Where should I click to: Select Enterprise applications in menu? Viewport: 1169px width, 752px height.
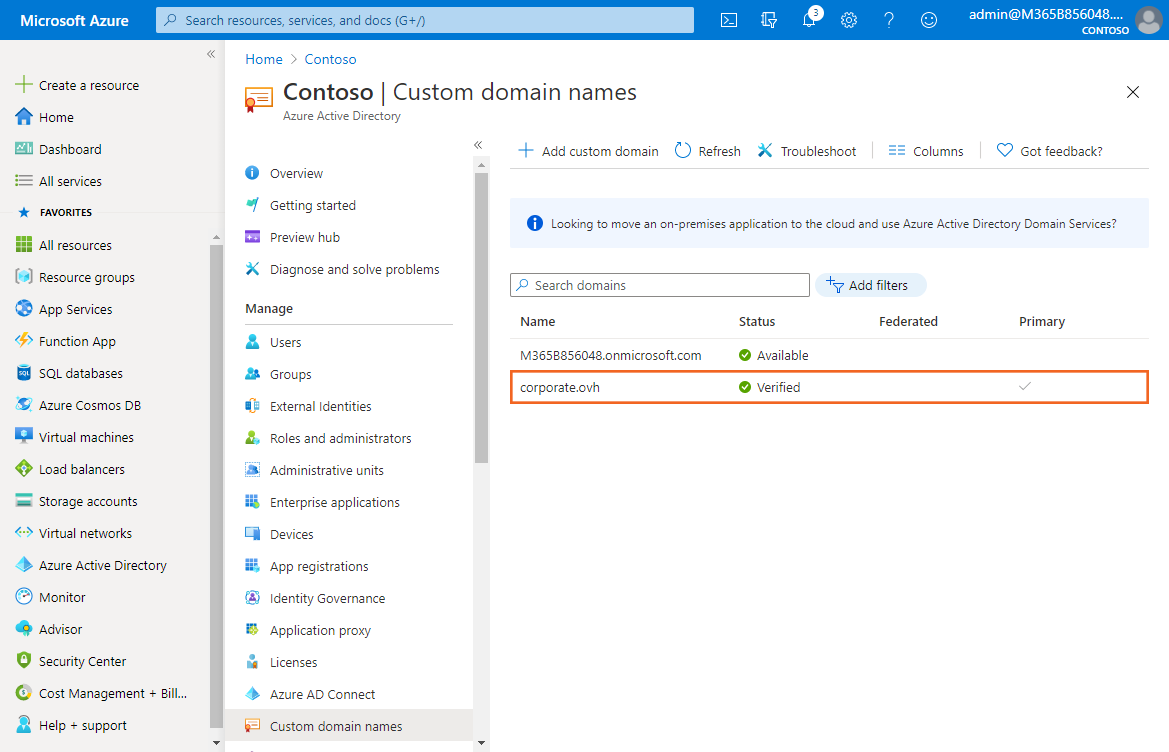334,502
